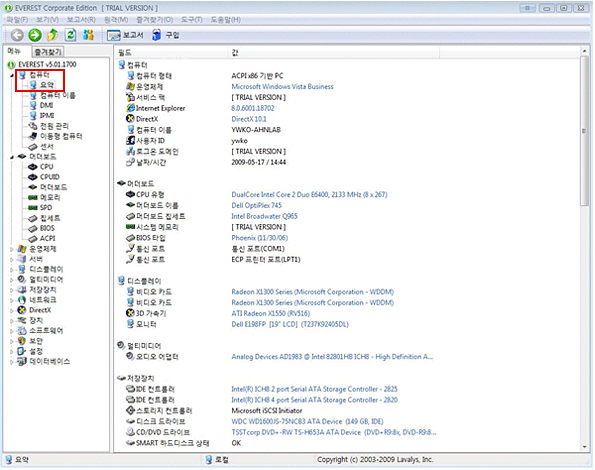Open the Intel Broadwater Q965 link

pyautogui.click(x=264, y=217)
